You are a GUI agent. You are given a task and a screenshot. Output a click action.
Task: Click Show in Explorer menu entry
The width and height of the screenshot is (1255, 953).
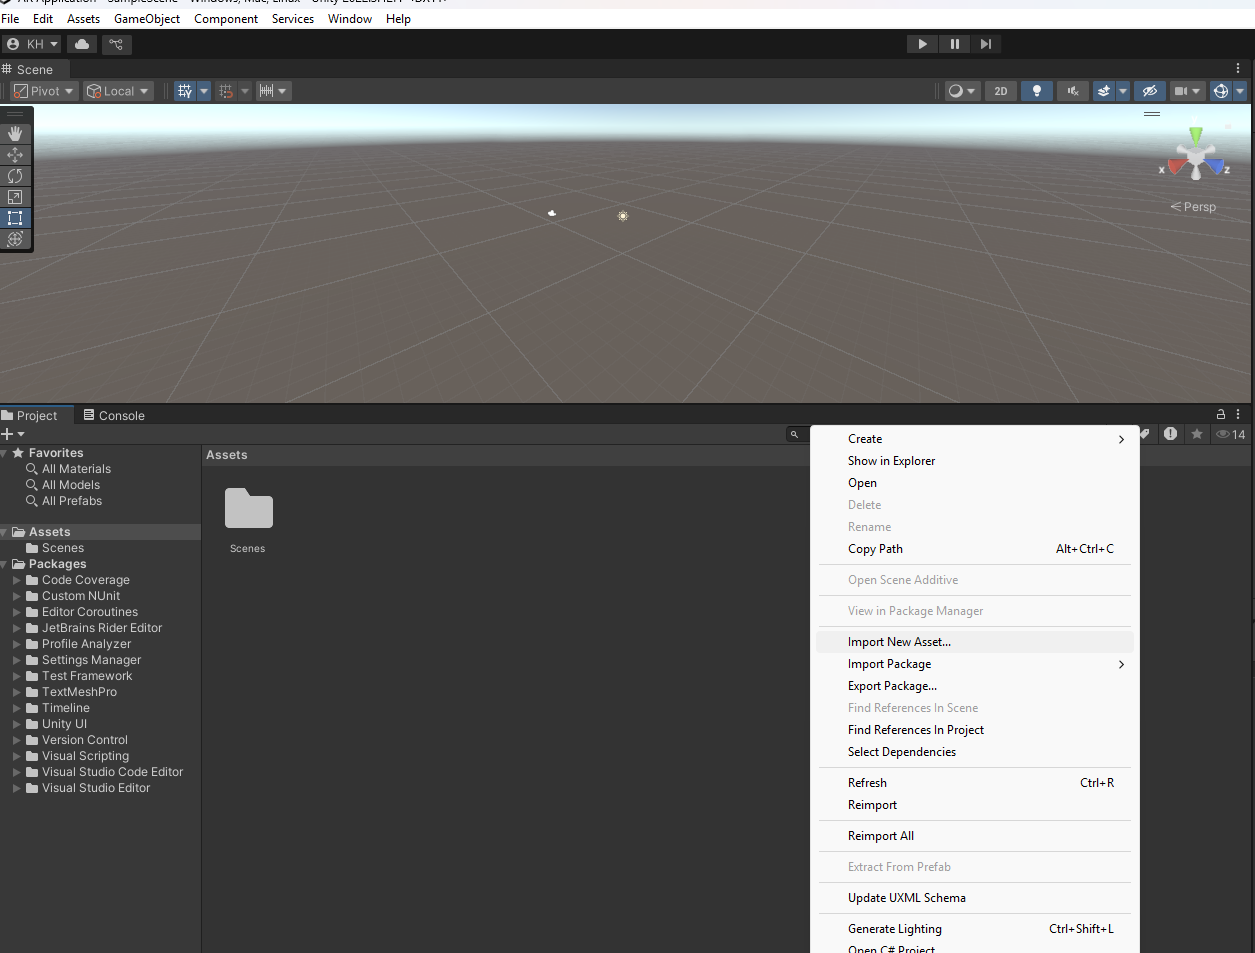pos(891,461)
